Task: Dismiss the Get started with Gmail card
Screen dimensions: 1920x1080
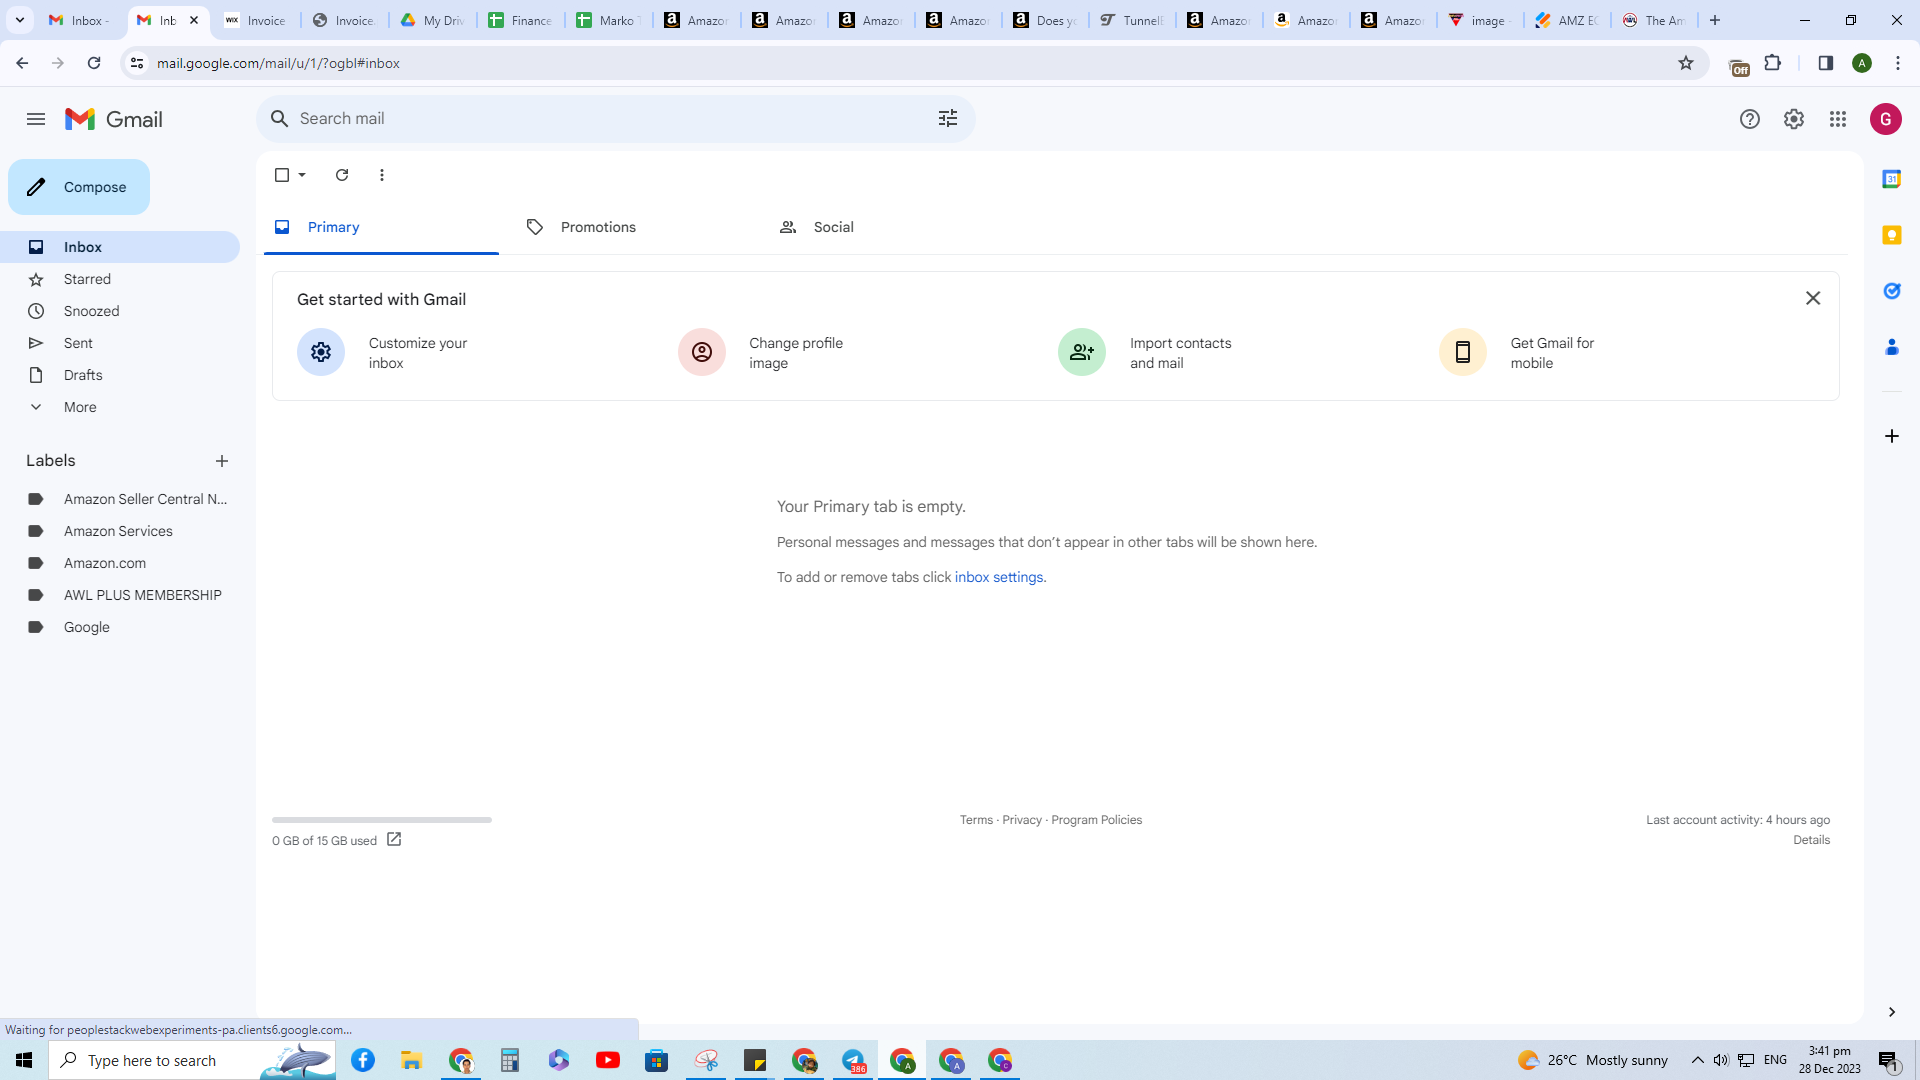Action: [1812, 298]
